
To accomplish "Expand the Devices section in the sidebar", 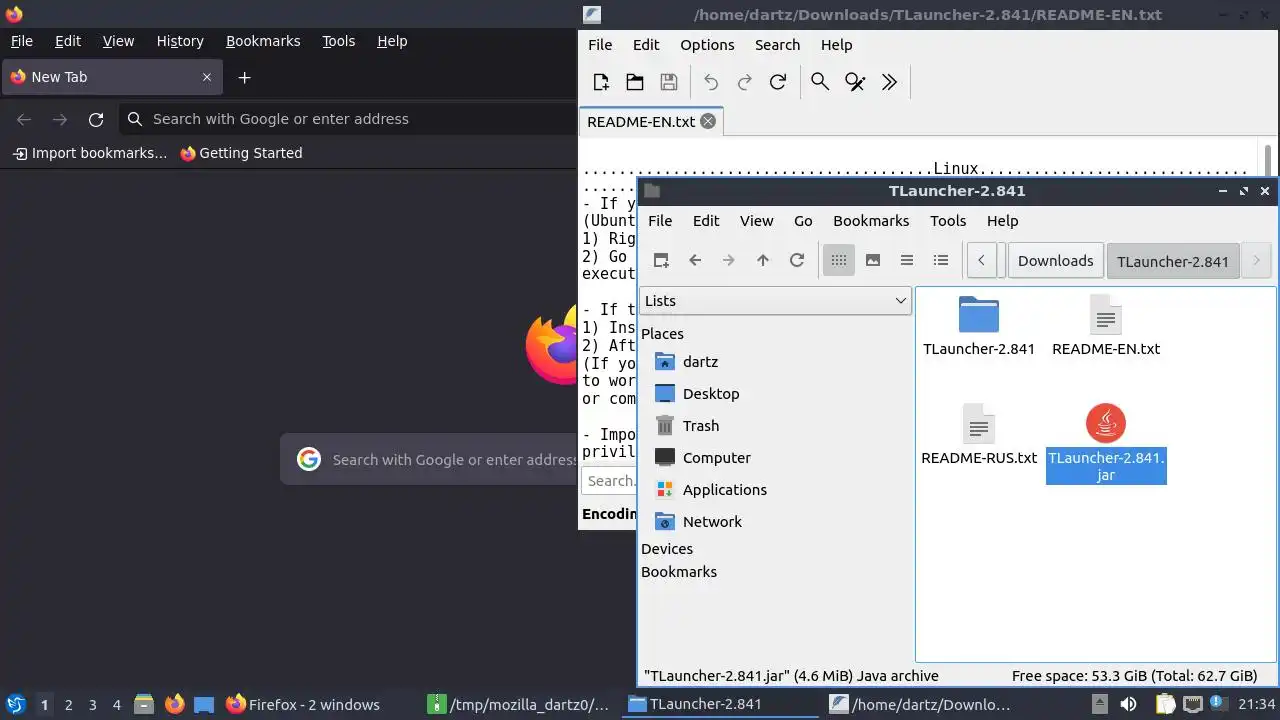I will [667, 549].
